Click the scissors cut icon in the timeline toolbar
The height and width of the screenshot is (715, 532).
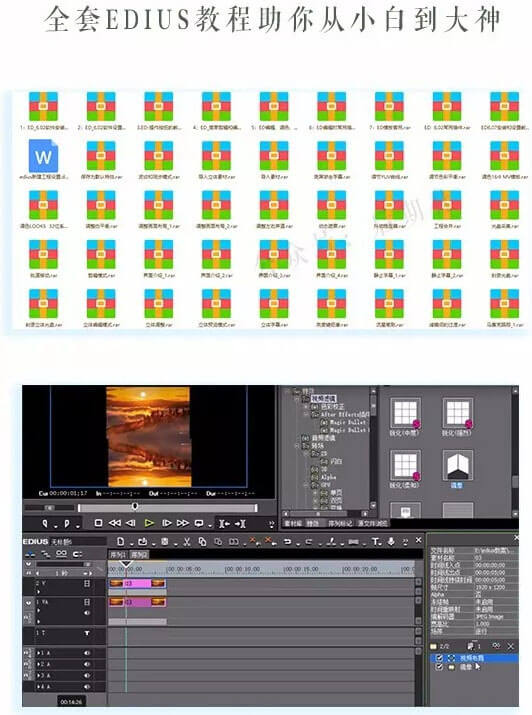click(186, 541)
